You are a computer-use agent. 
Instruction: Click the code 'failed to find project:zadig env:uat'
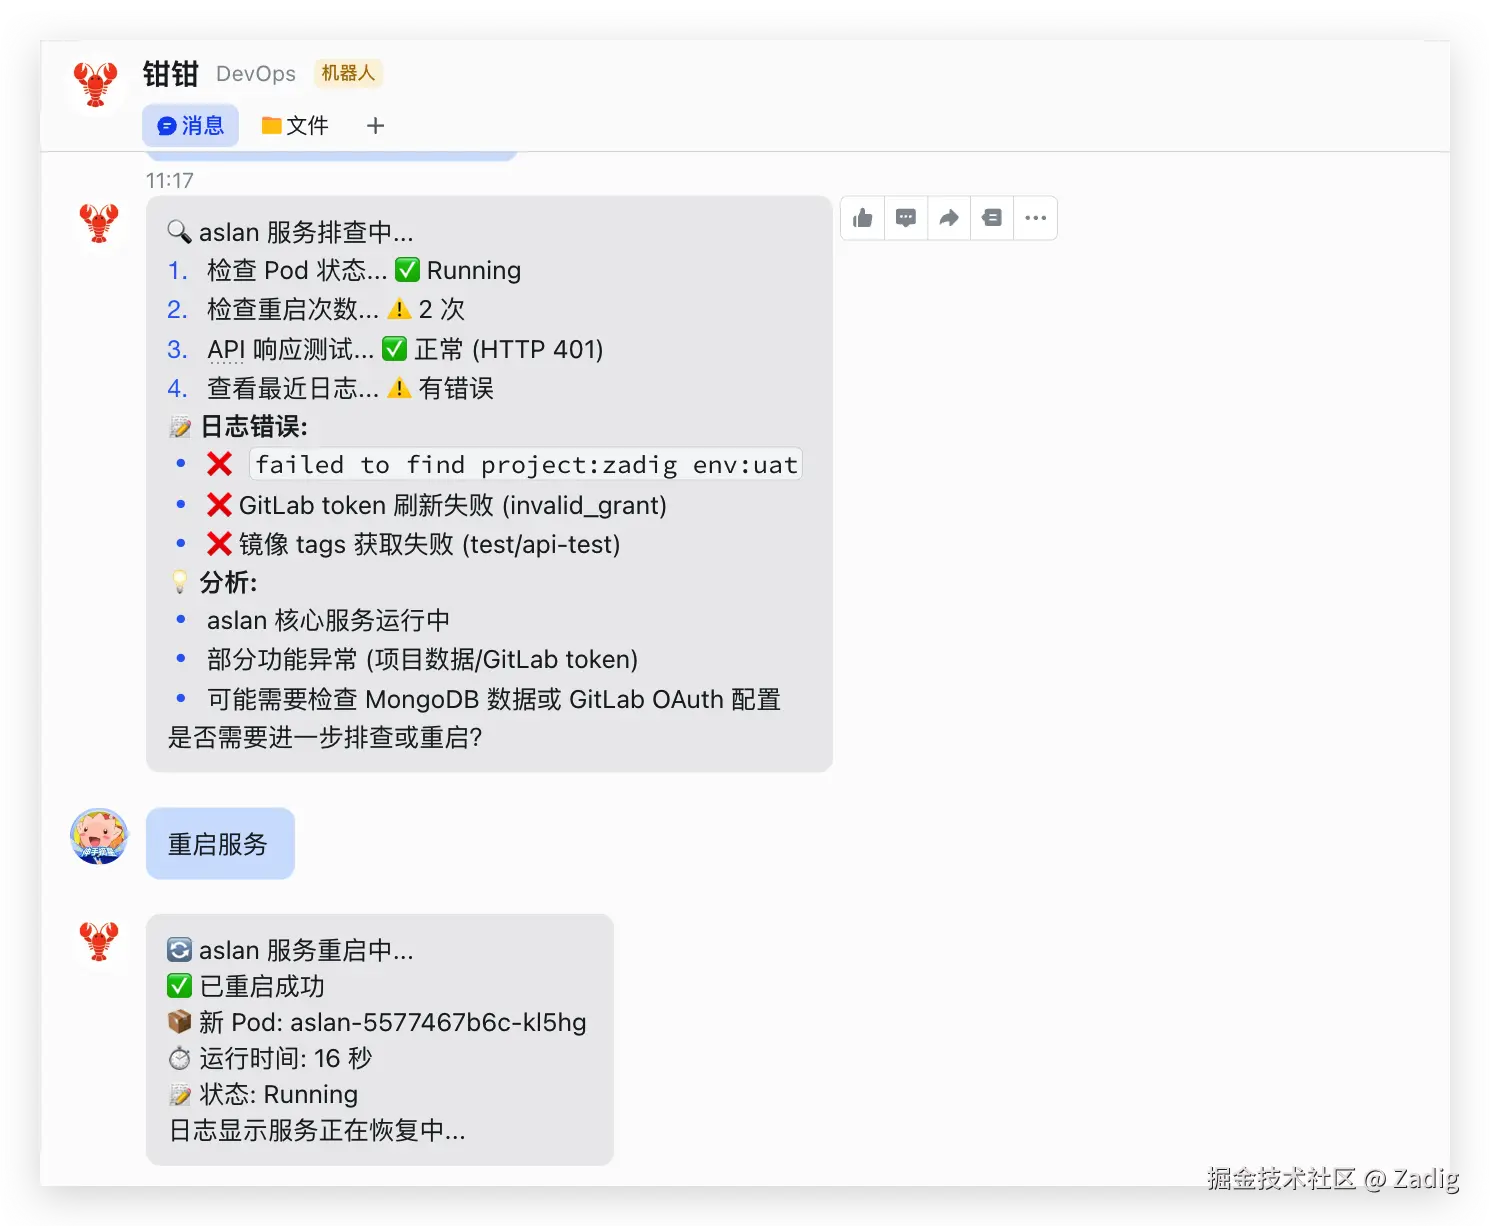[526, 464]
